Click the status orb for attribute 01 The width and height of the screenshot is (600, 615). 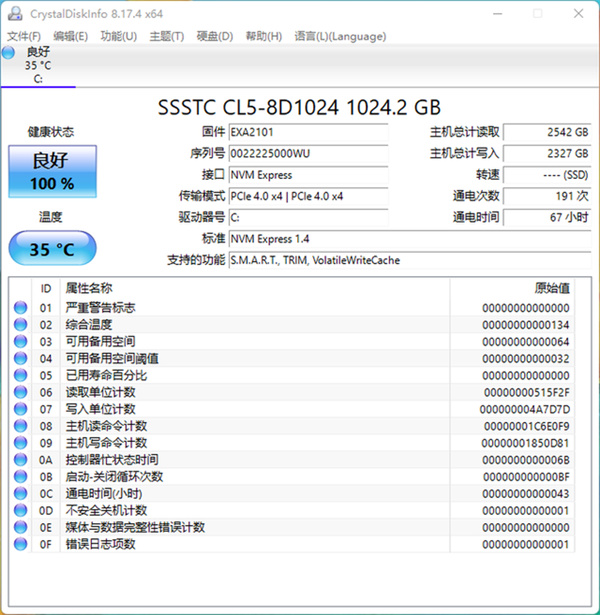20,308
